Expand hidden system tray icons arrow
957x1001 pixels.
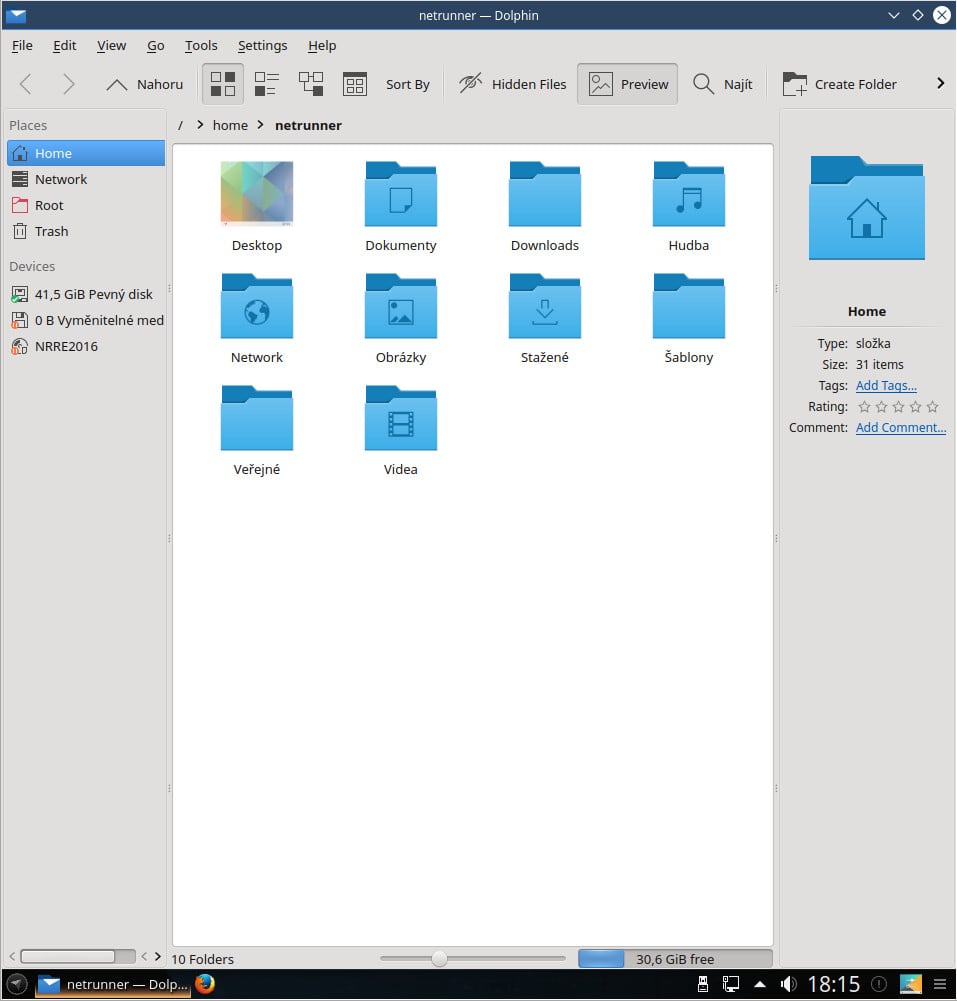tap(760, 984)
